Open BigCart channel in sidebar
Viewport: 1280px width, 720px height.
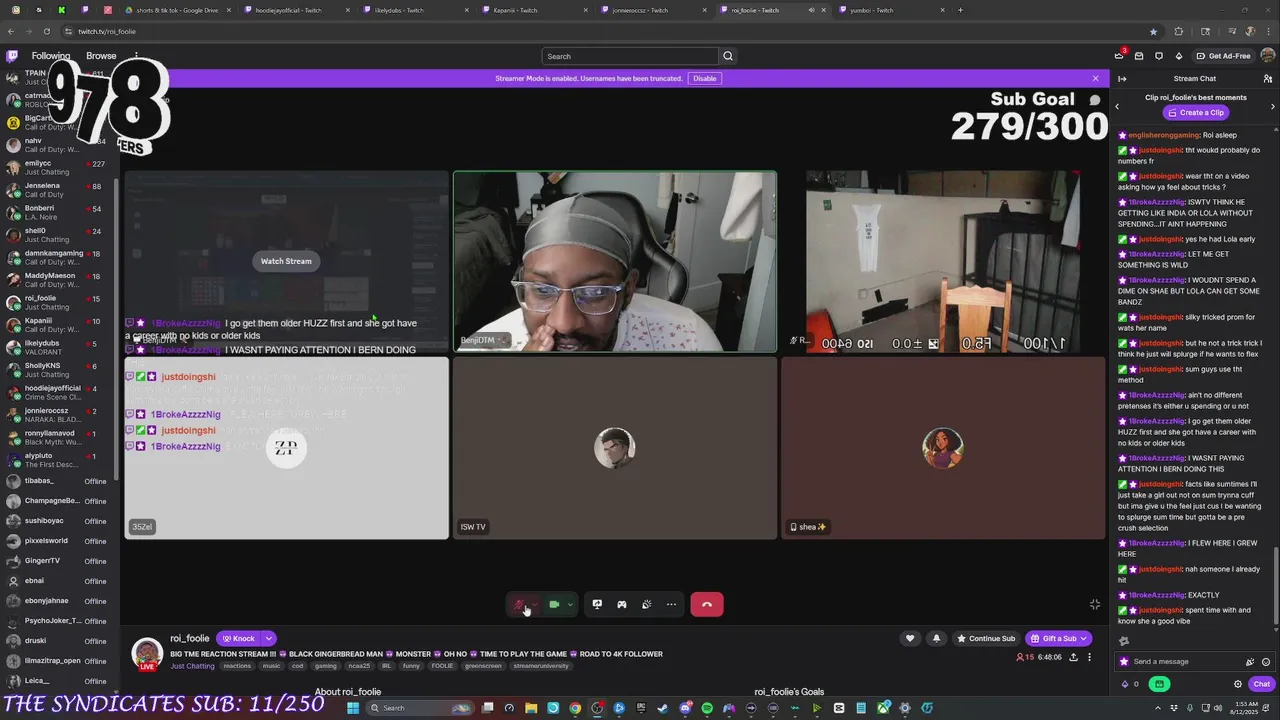[x=60, y=122]
